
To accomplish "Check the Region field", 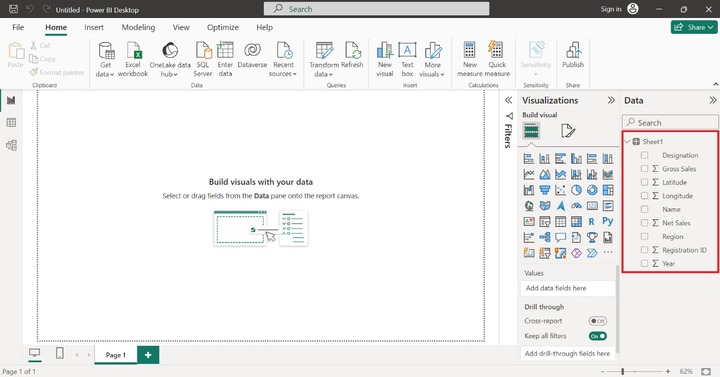I will 644,236.
